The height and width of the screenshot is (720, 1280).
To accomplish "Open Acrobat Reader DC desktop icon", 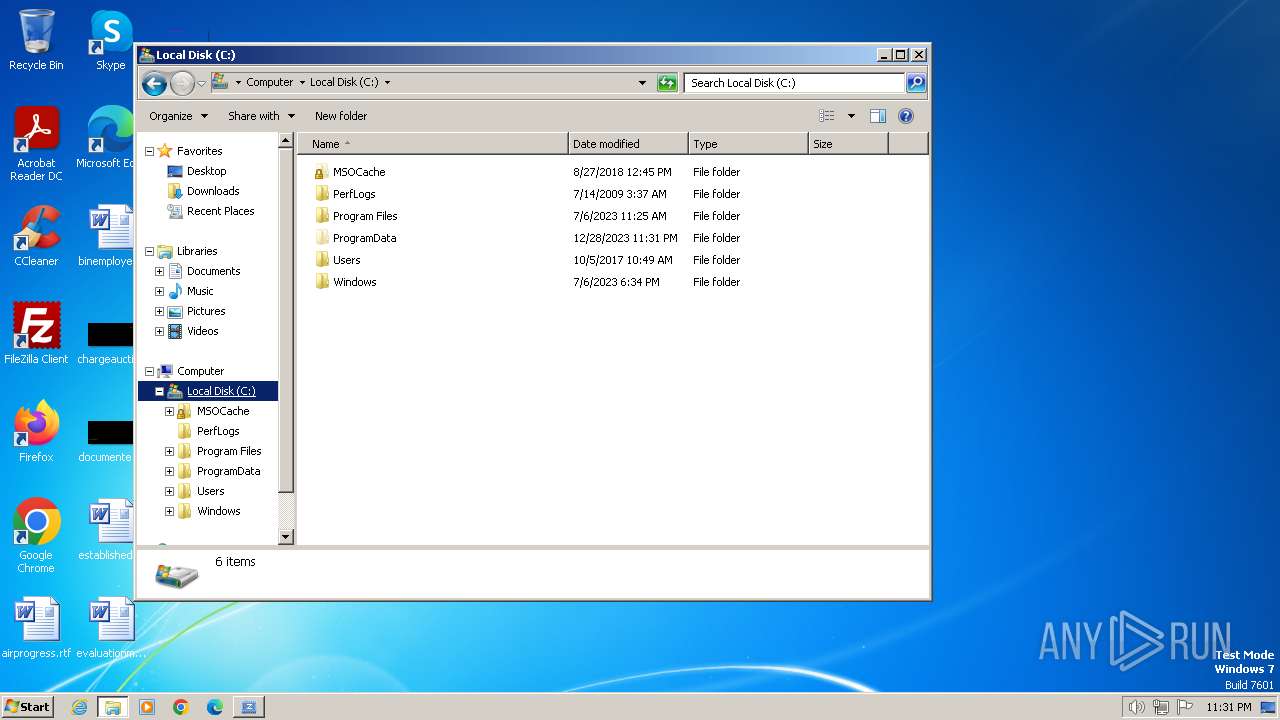I will pyautogui.click(x=36, y=144).
